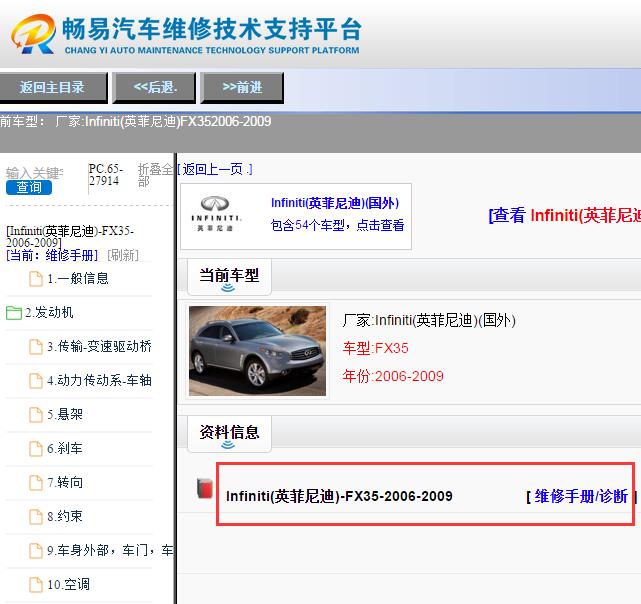The image size is (641, 604).
Task: Click the Infiniti brand logo
Action: click(216, 213)
